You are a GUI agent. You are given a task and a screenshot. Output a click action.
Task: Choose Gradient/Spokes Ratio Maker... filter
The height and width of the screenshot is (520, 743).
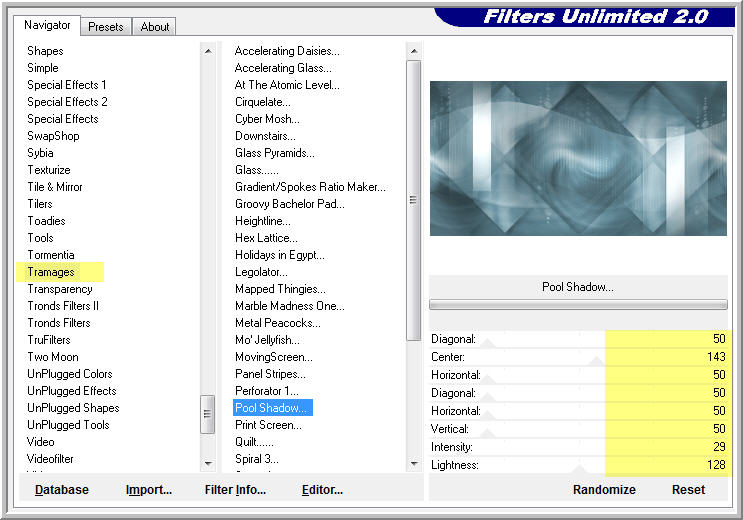tap(310, 187)
